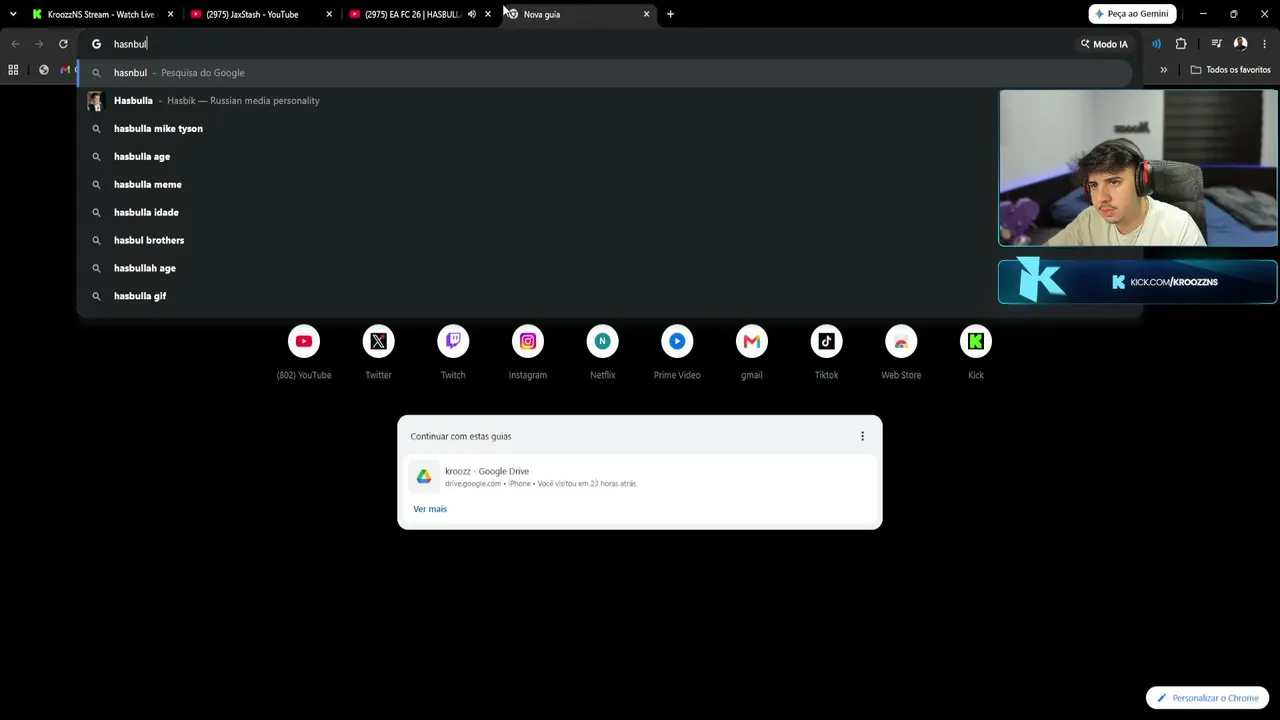
Task: Select the hasnbul Pesquisa do Google suggestion
Action: click(605, 73)
